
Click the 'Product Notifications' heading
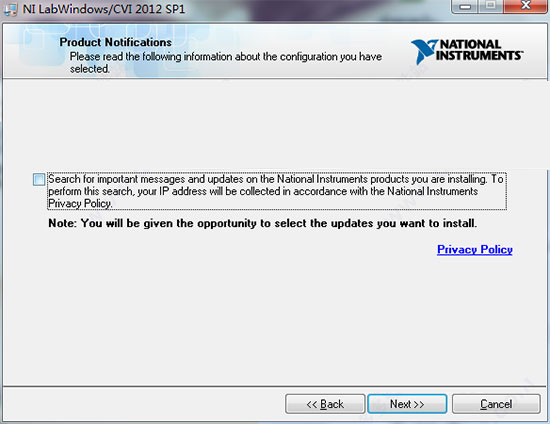pyautogui.click(x=115, y=42)
